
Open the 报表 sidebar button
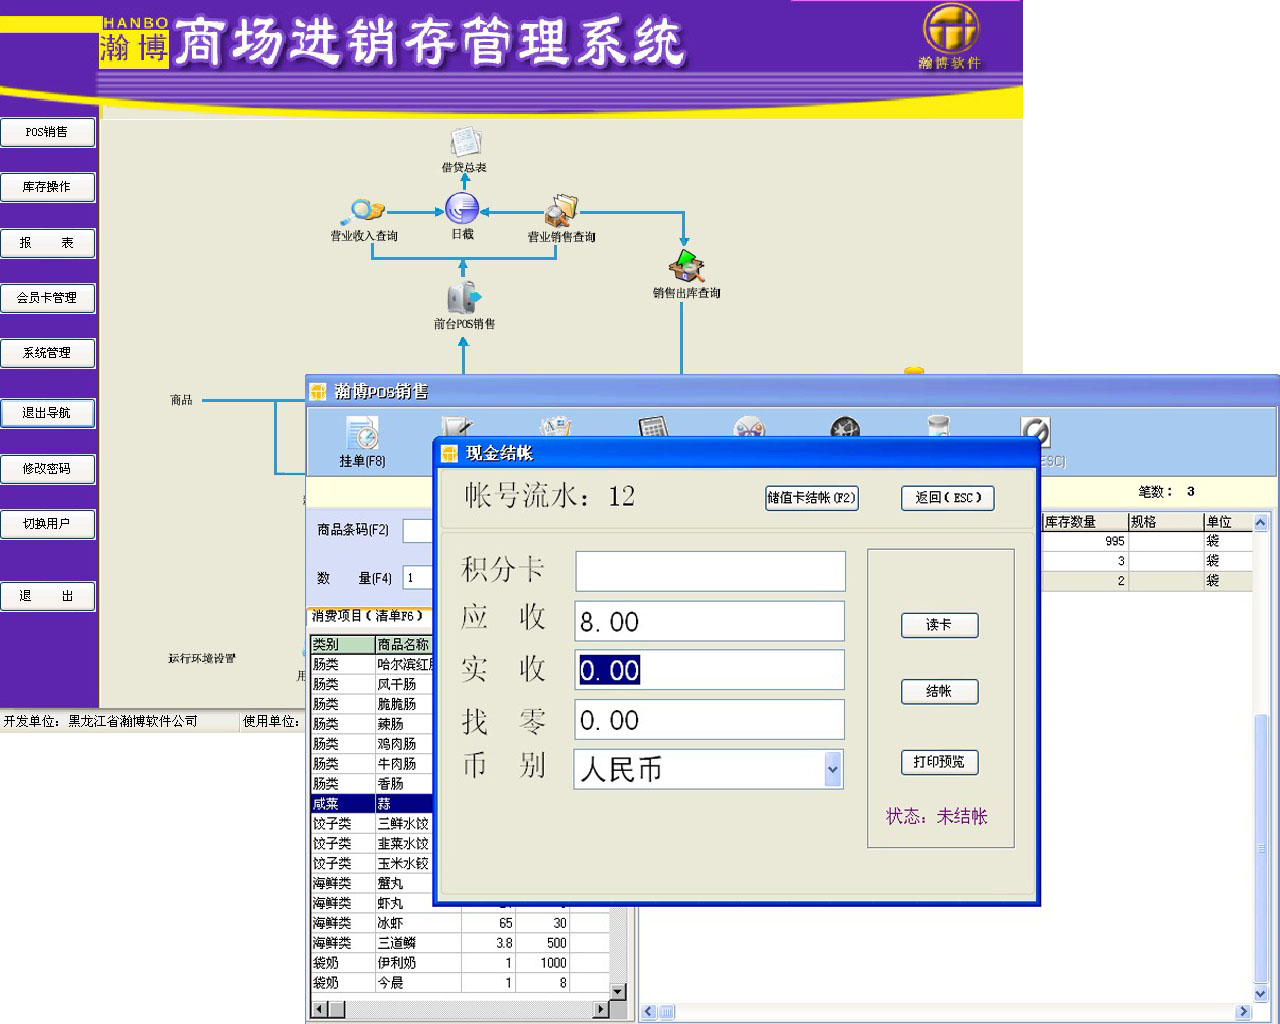pos(47,242)
